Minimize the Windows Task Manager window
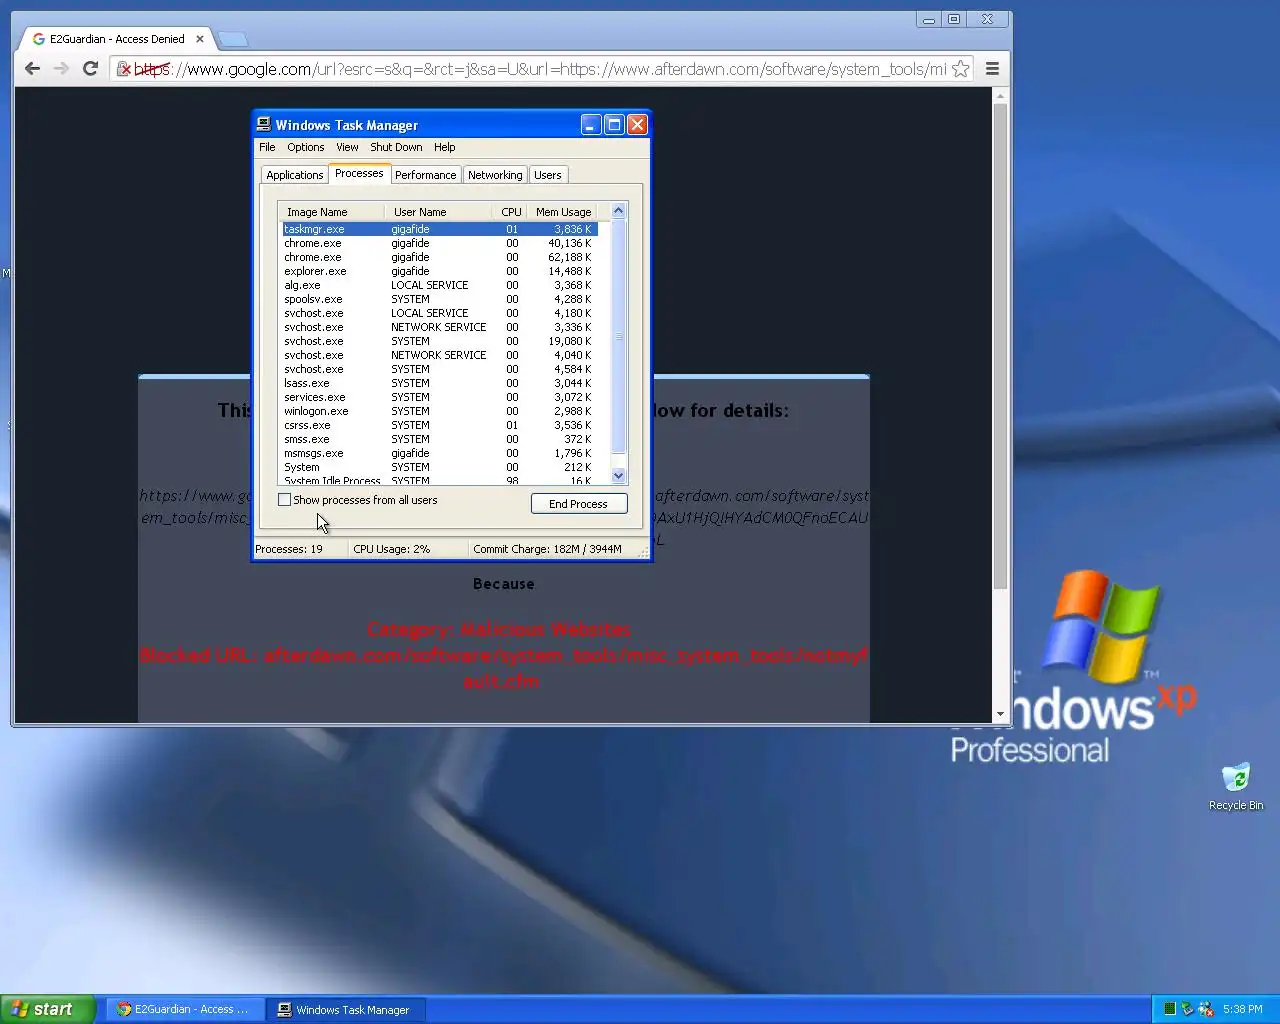 (591, 125)
